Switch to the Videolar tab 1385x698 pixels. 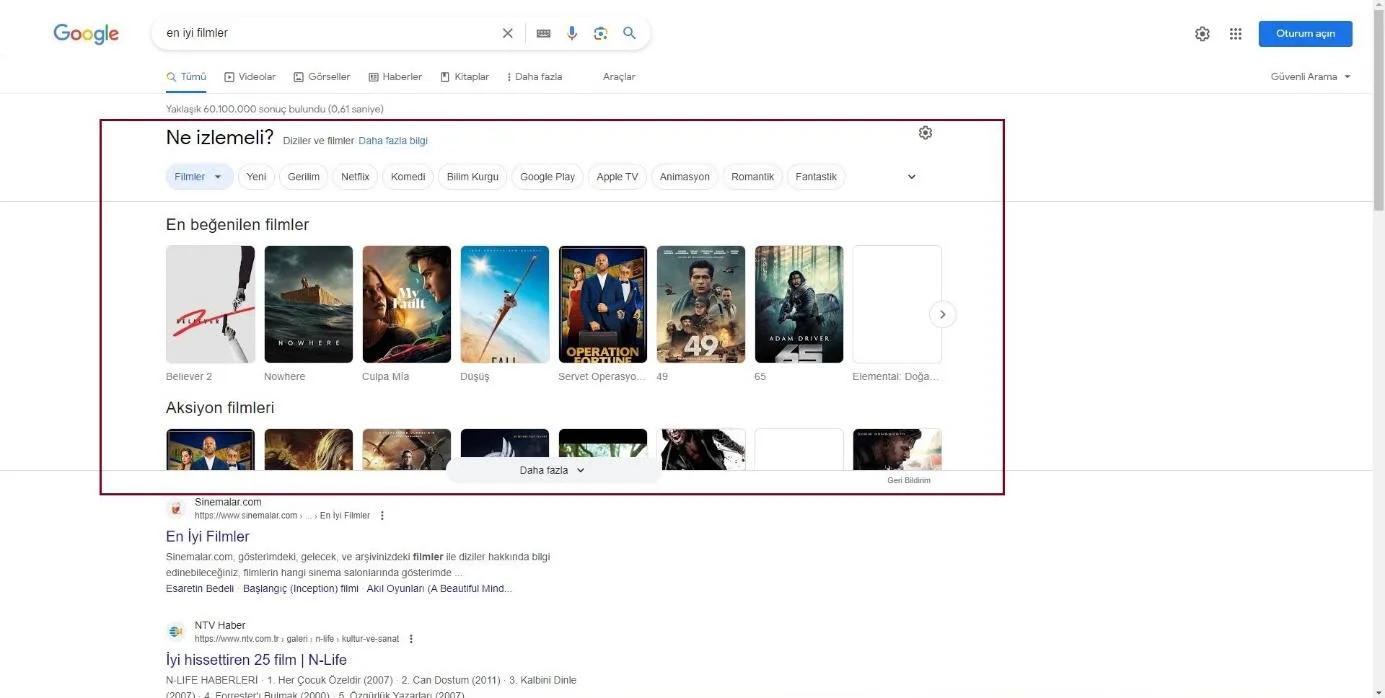pos(250,77)
